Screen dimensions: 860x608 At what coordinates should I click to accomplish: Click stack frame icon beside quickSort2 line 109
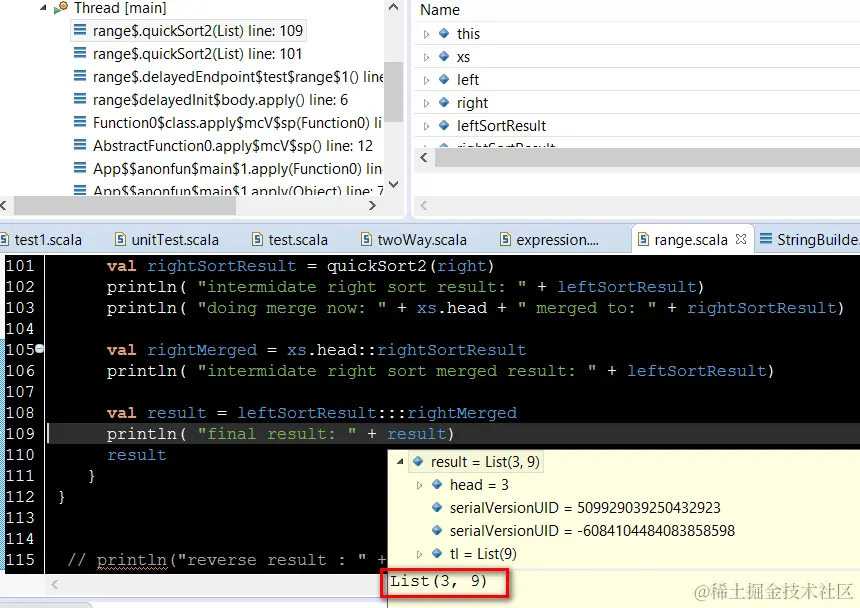tap(80, 30)
